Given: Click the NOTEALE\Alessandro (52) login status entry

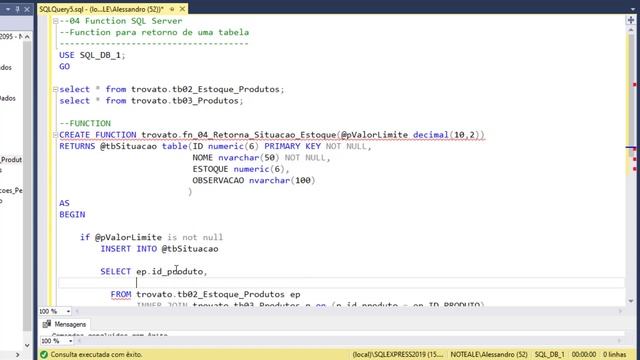Looking at the screenshot, I should [489, 355].
